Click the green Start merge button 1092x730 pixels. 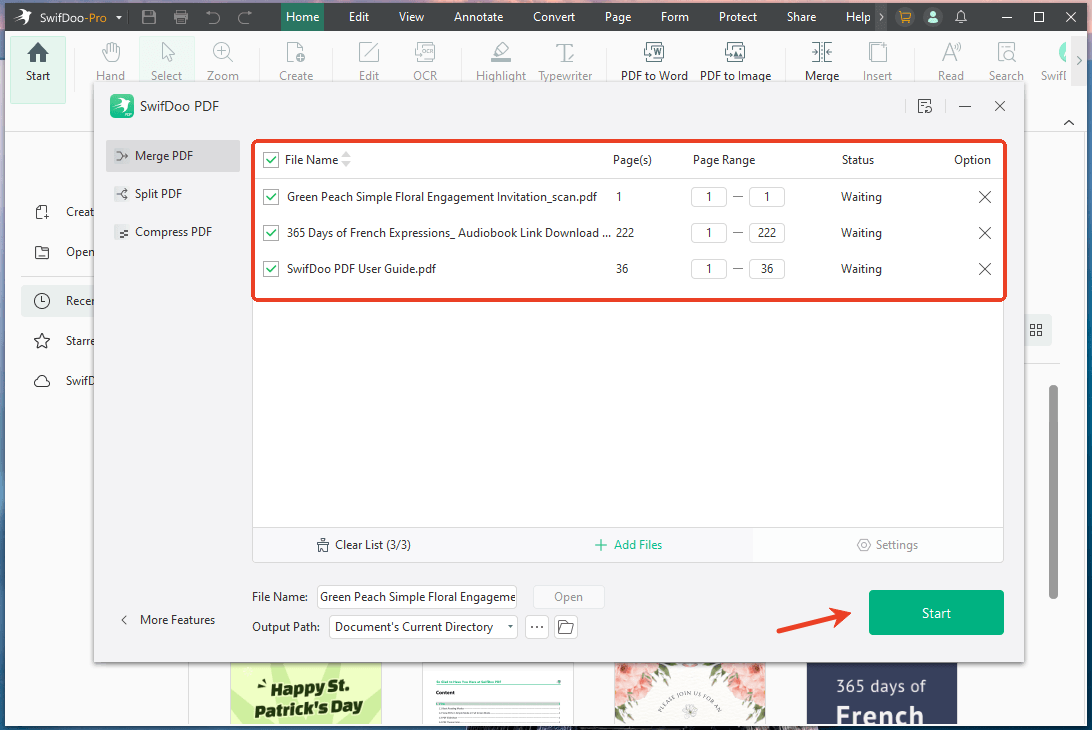coord(936,613)
